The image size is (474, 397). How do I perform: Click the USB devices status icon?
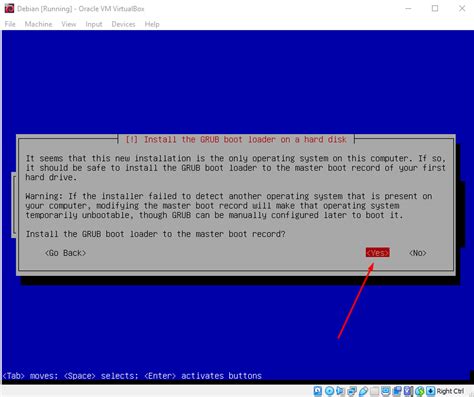click(x=363, y=391)
